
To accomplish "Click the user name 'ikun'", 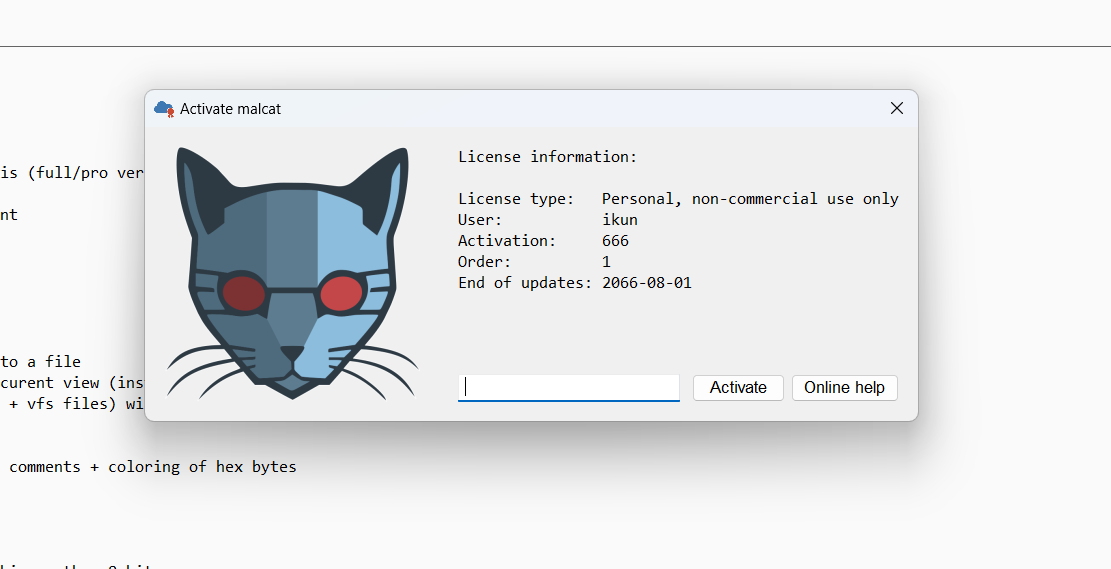I will click(620, 220).
